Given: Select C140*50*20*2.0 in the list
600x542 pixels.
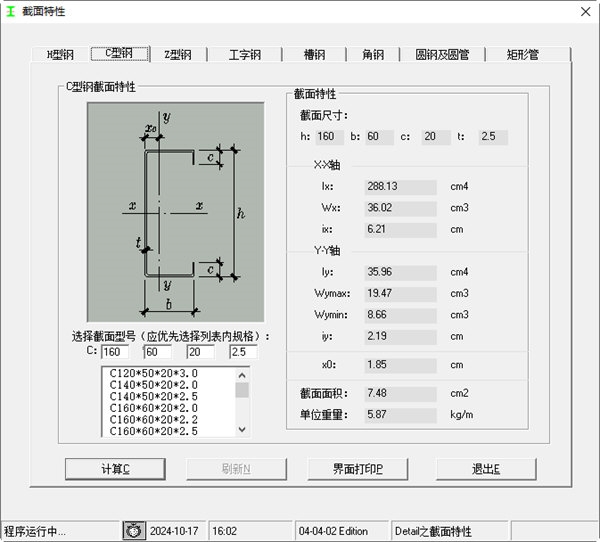Looking at the screenshot, I should [x=153, y=385].
